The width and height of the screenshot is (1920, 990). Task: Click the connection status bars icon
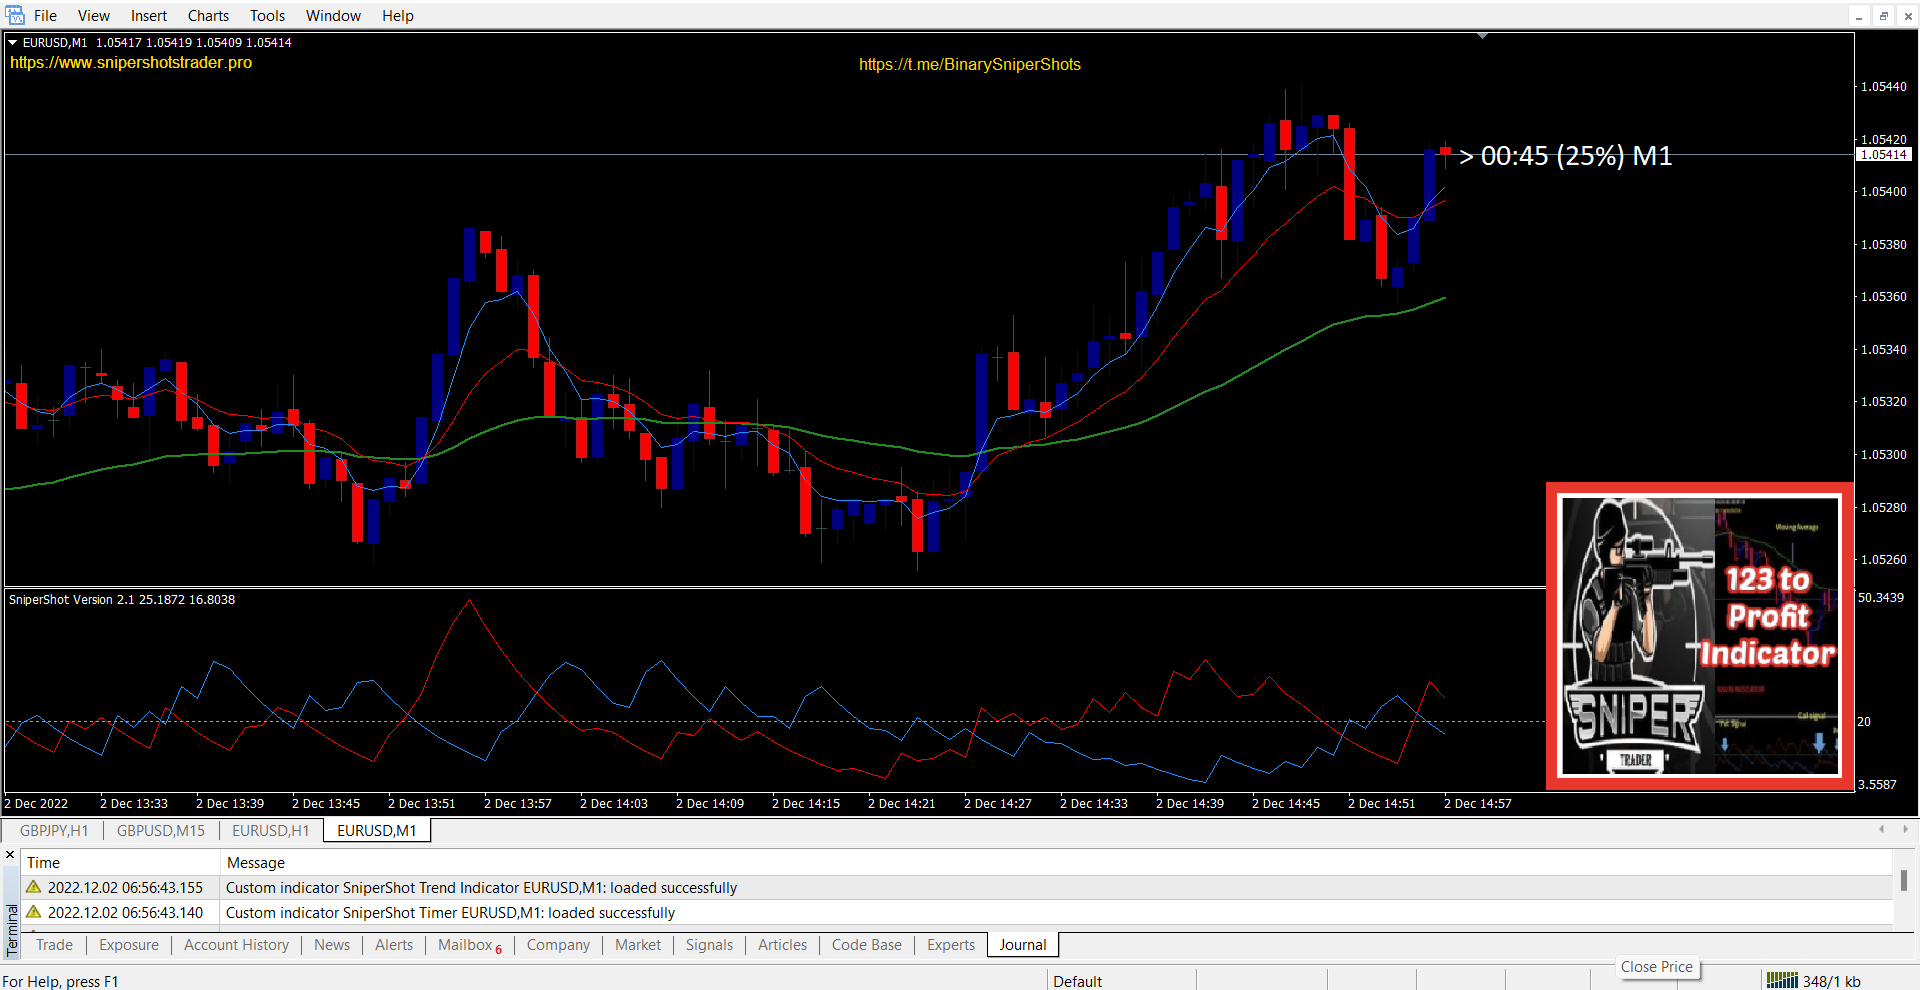pyautogui.click(x=1781, y=981)
